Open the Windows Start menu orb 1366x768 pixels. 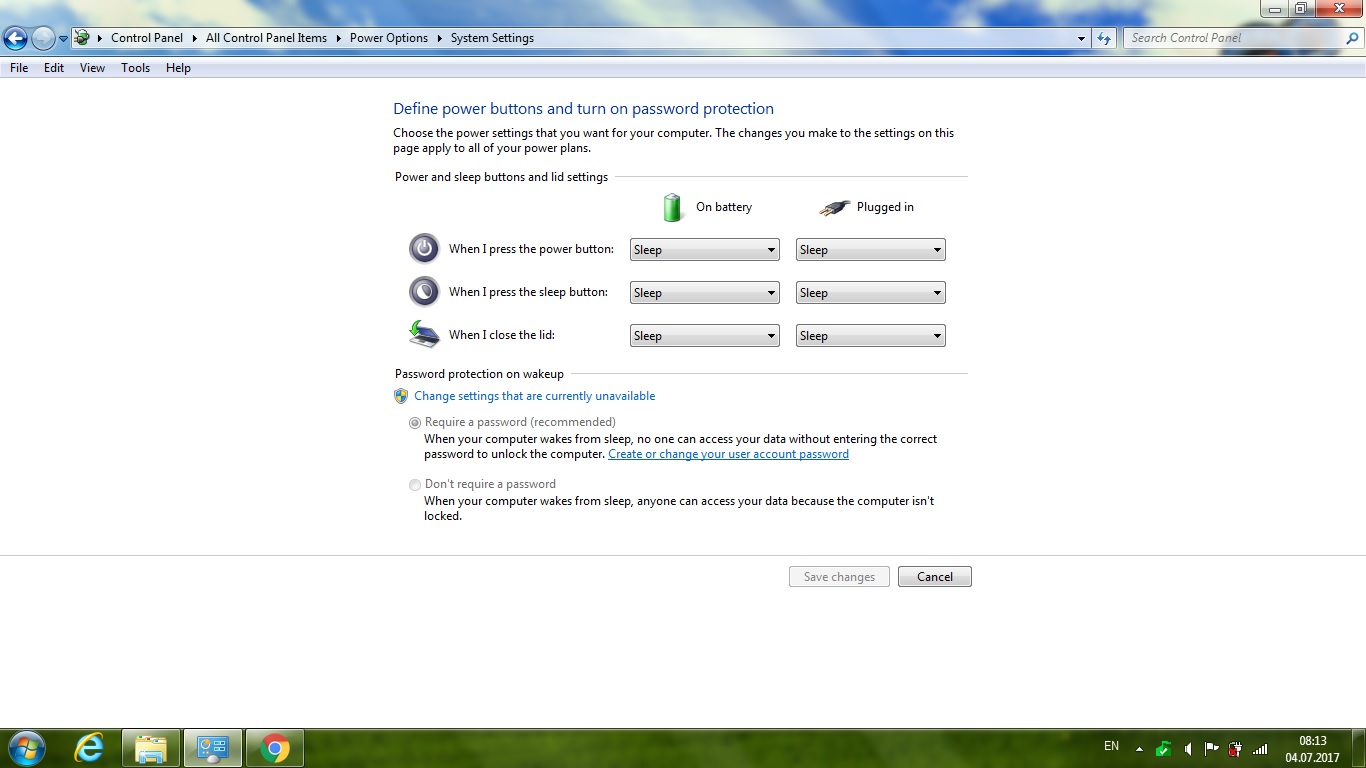coord(25,748)
